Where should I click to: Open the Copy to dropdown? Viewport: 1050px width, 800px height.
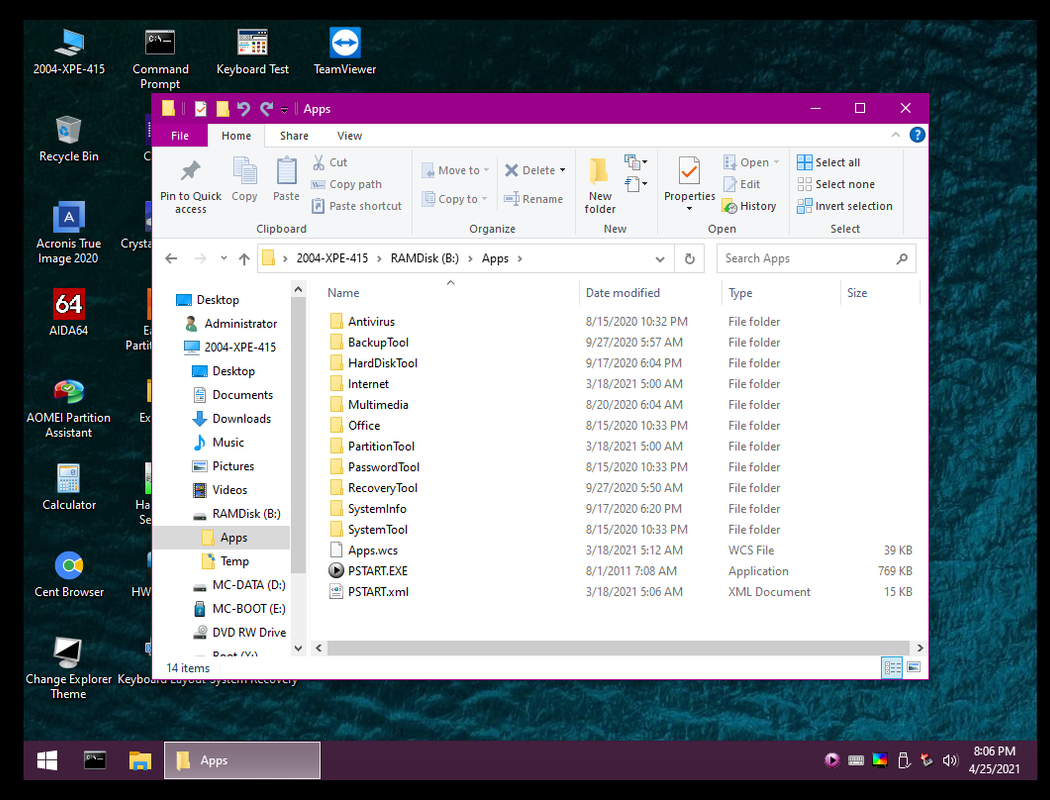tap(454, 199)
